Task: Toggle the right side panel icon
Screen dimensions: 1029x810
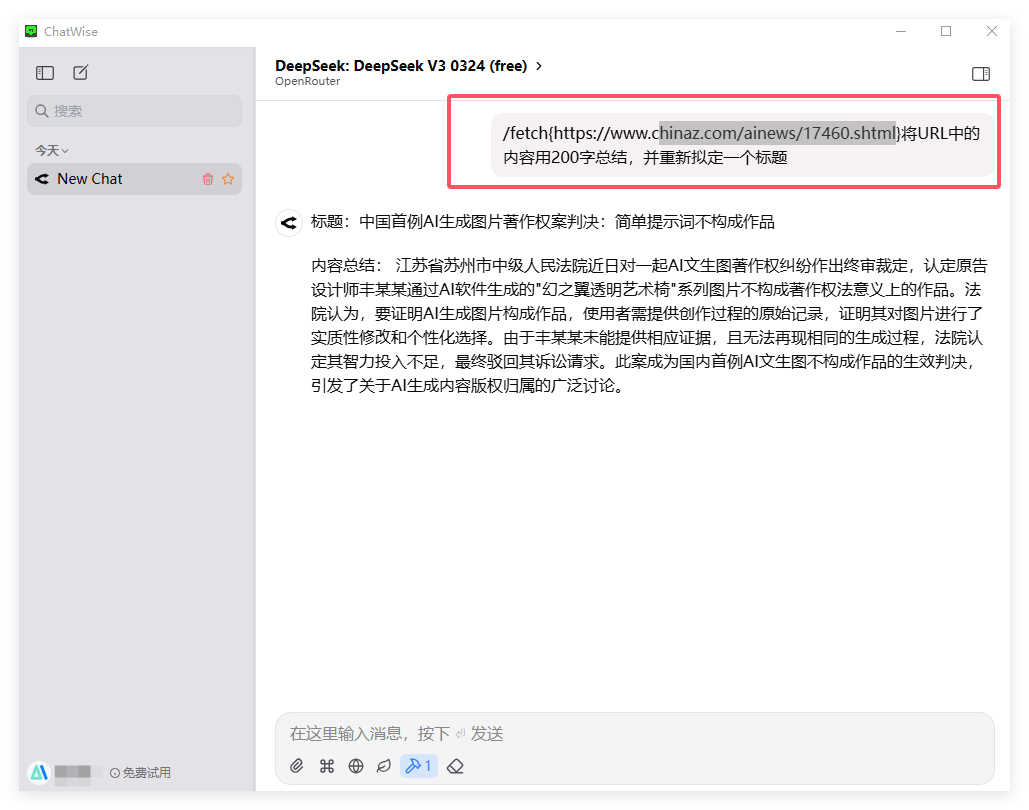Action: tap(980, 73)
